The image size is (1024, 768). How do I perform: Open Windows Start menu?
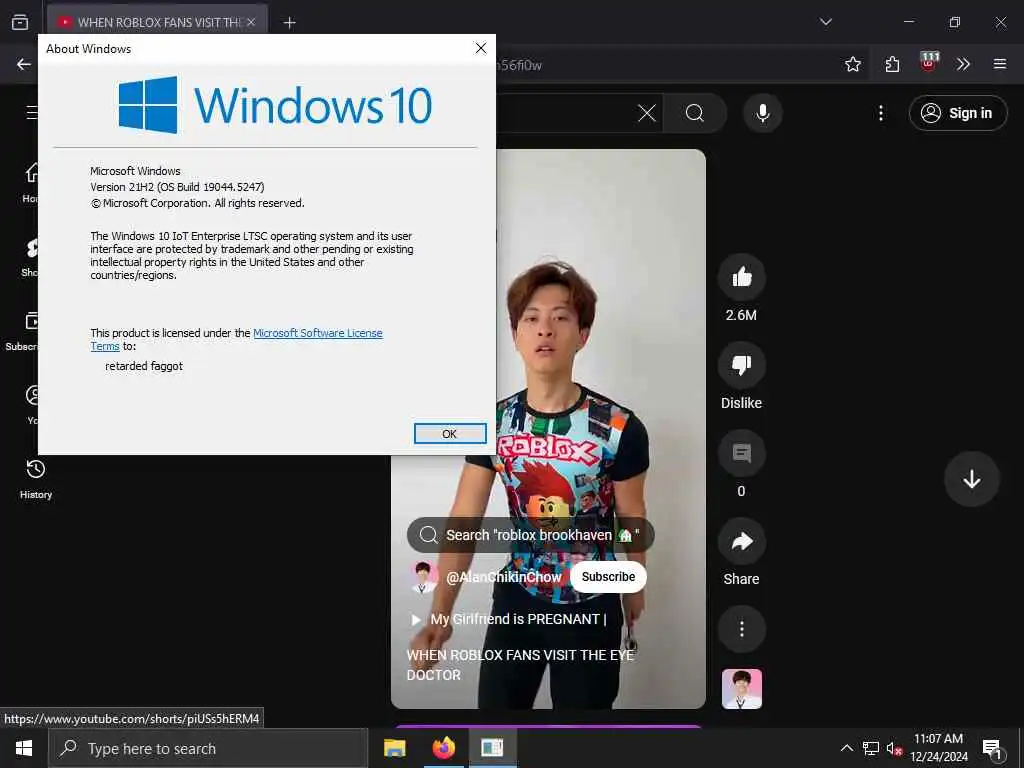(24, 748)
